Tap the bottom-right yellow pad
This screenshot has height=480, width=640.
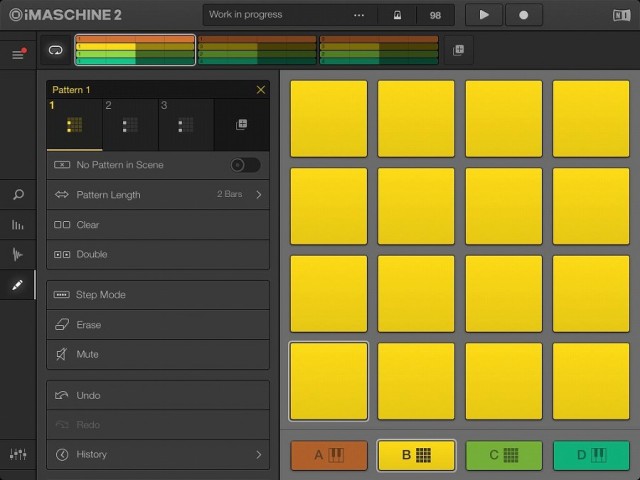pos(591,381)
